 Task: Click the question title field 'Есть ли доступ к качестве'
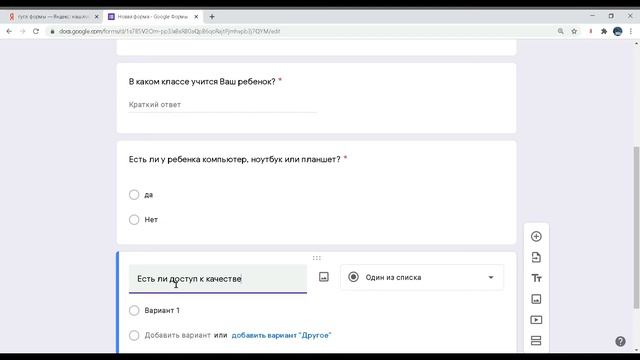[x=218, y=279]
